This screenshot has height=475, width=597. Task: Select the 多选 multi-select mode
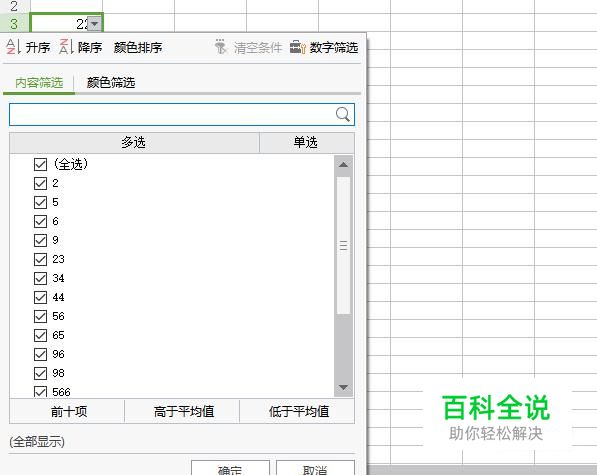point(134,142)
